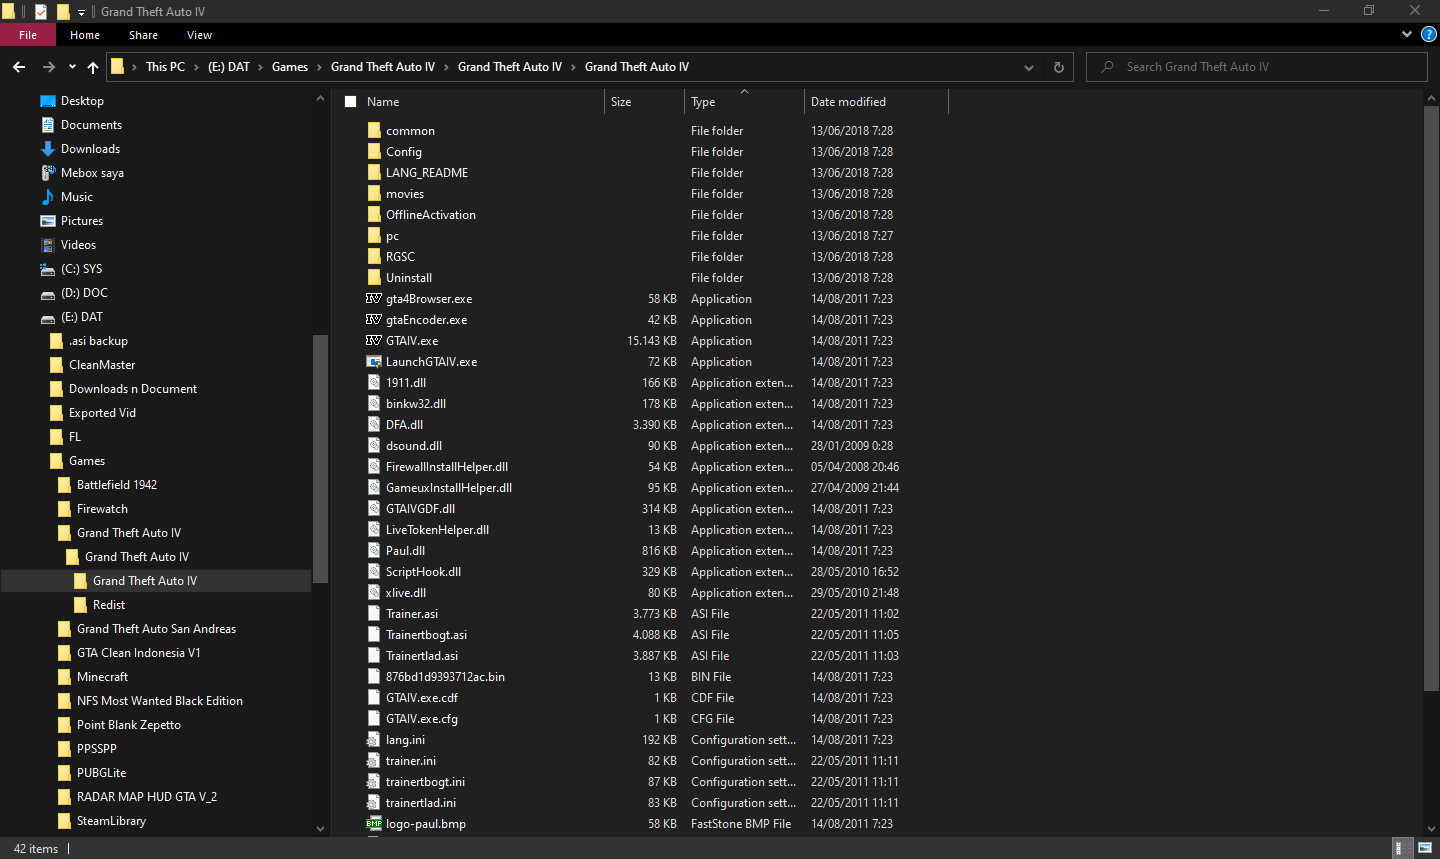Click the gta4Browser.exe icon

[x=374, y=299]
